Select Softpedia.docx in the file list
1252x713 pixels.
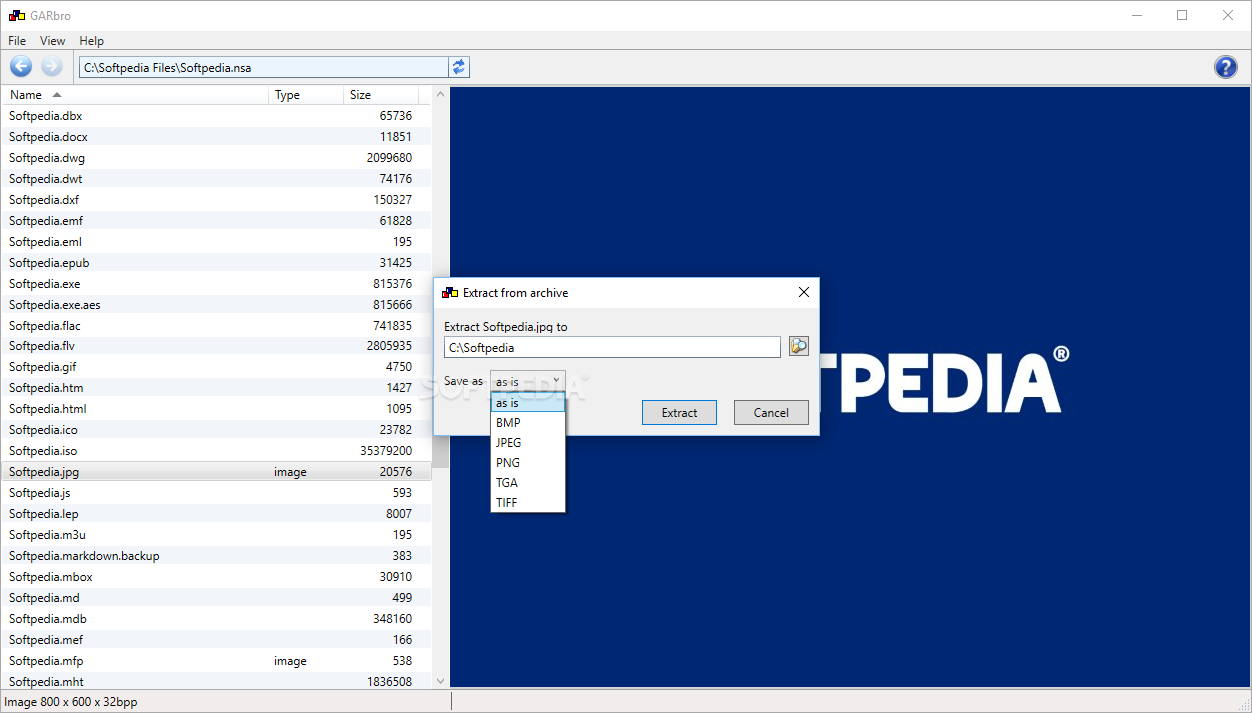tap(217, 137)
